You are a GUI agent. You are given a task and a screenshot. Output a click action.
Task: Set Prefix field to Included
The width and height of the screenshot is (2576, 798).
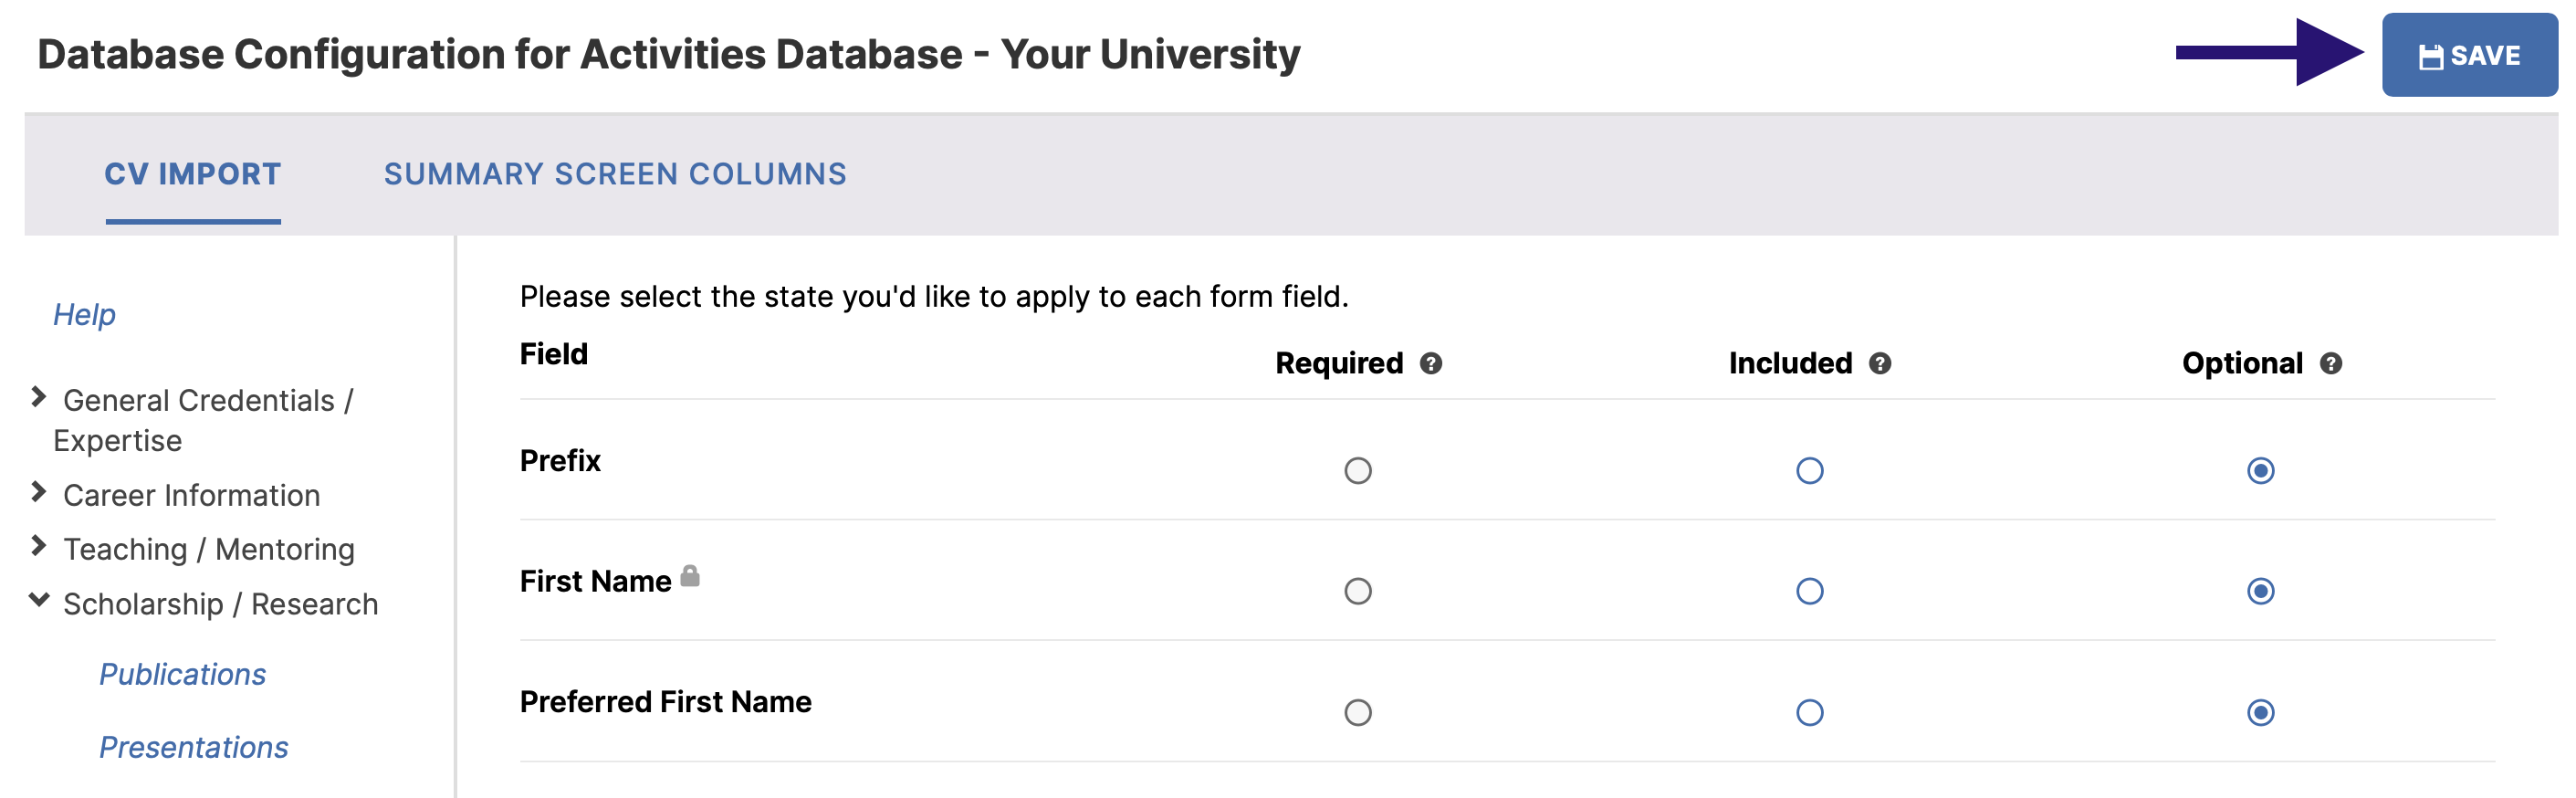pyautogui.click(x=1809, y=470)
